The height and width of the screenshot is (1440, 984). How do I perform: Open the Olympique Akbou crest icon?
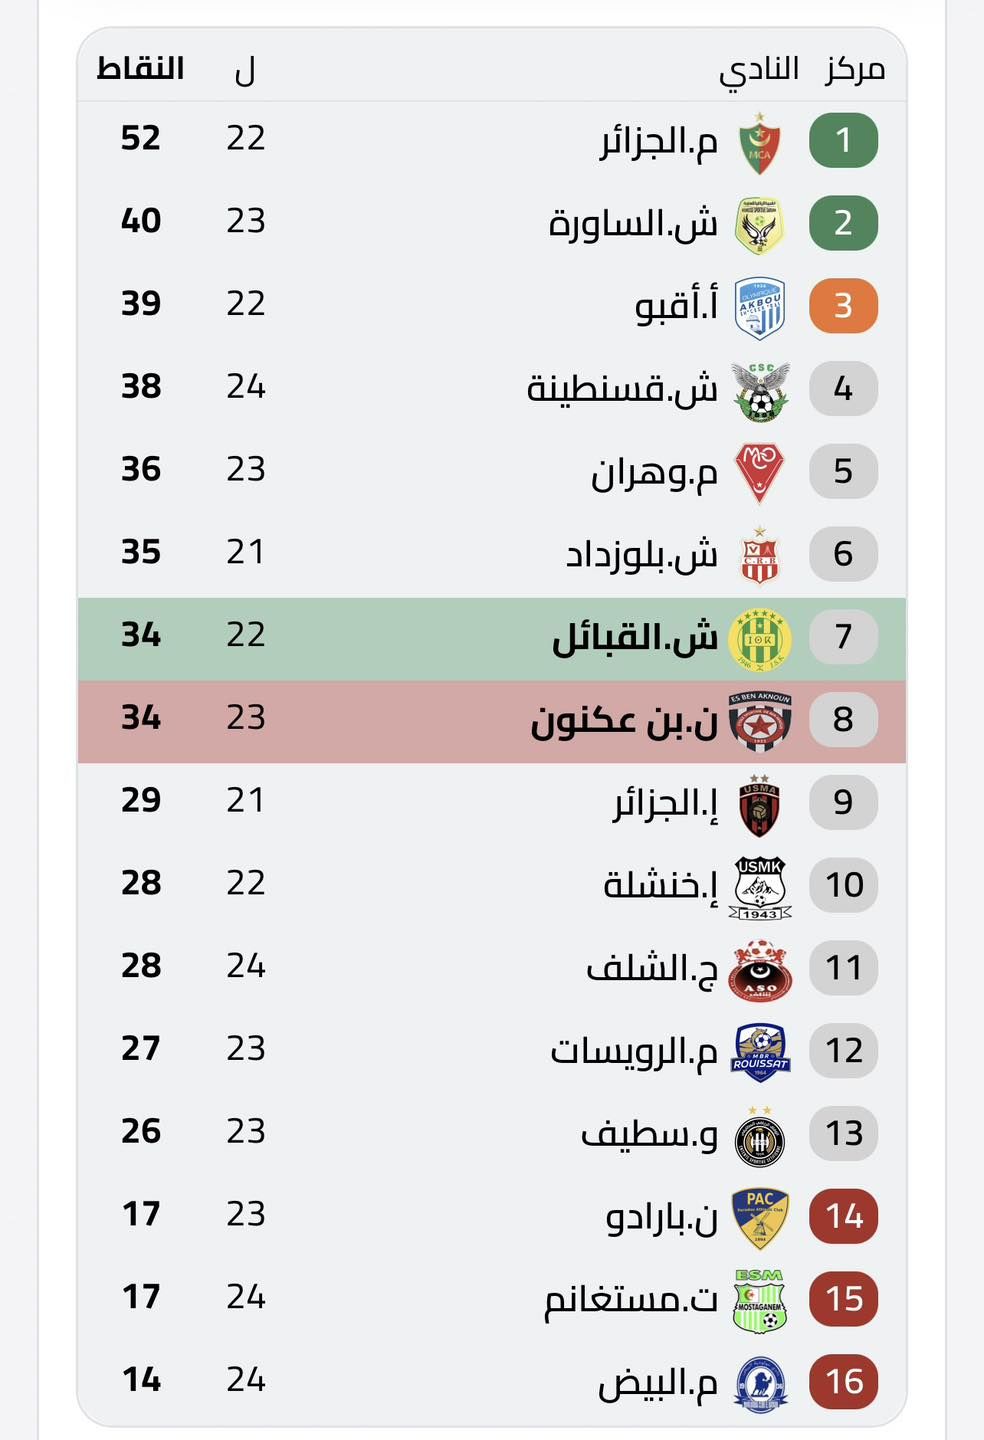click(x=759, y=308)
